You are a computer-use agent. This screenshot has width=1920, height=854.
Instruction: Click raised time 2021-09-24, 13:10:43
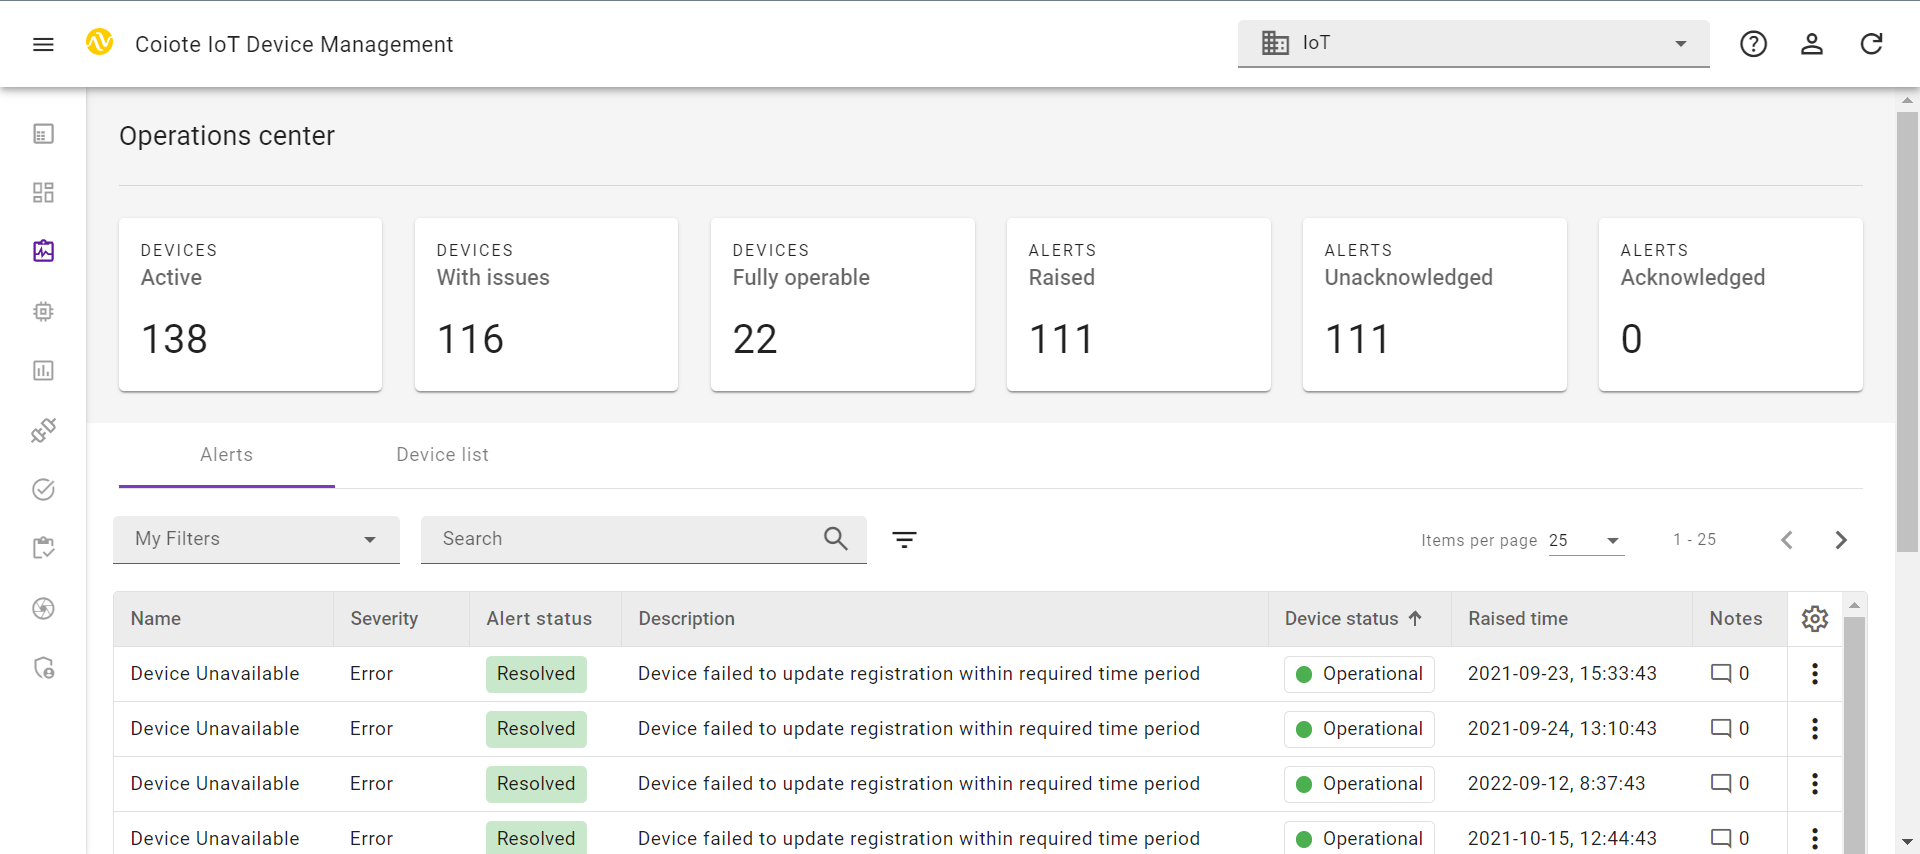pyautogui.click(x=1562, y=729)
